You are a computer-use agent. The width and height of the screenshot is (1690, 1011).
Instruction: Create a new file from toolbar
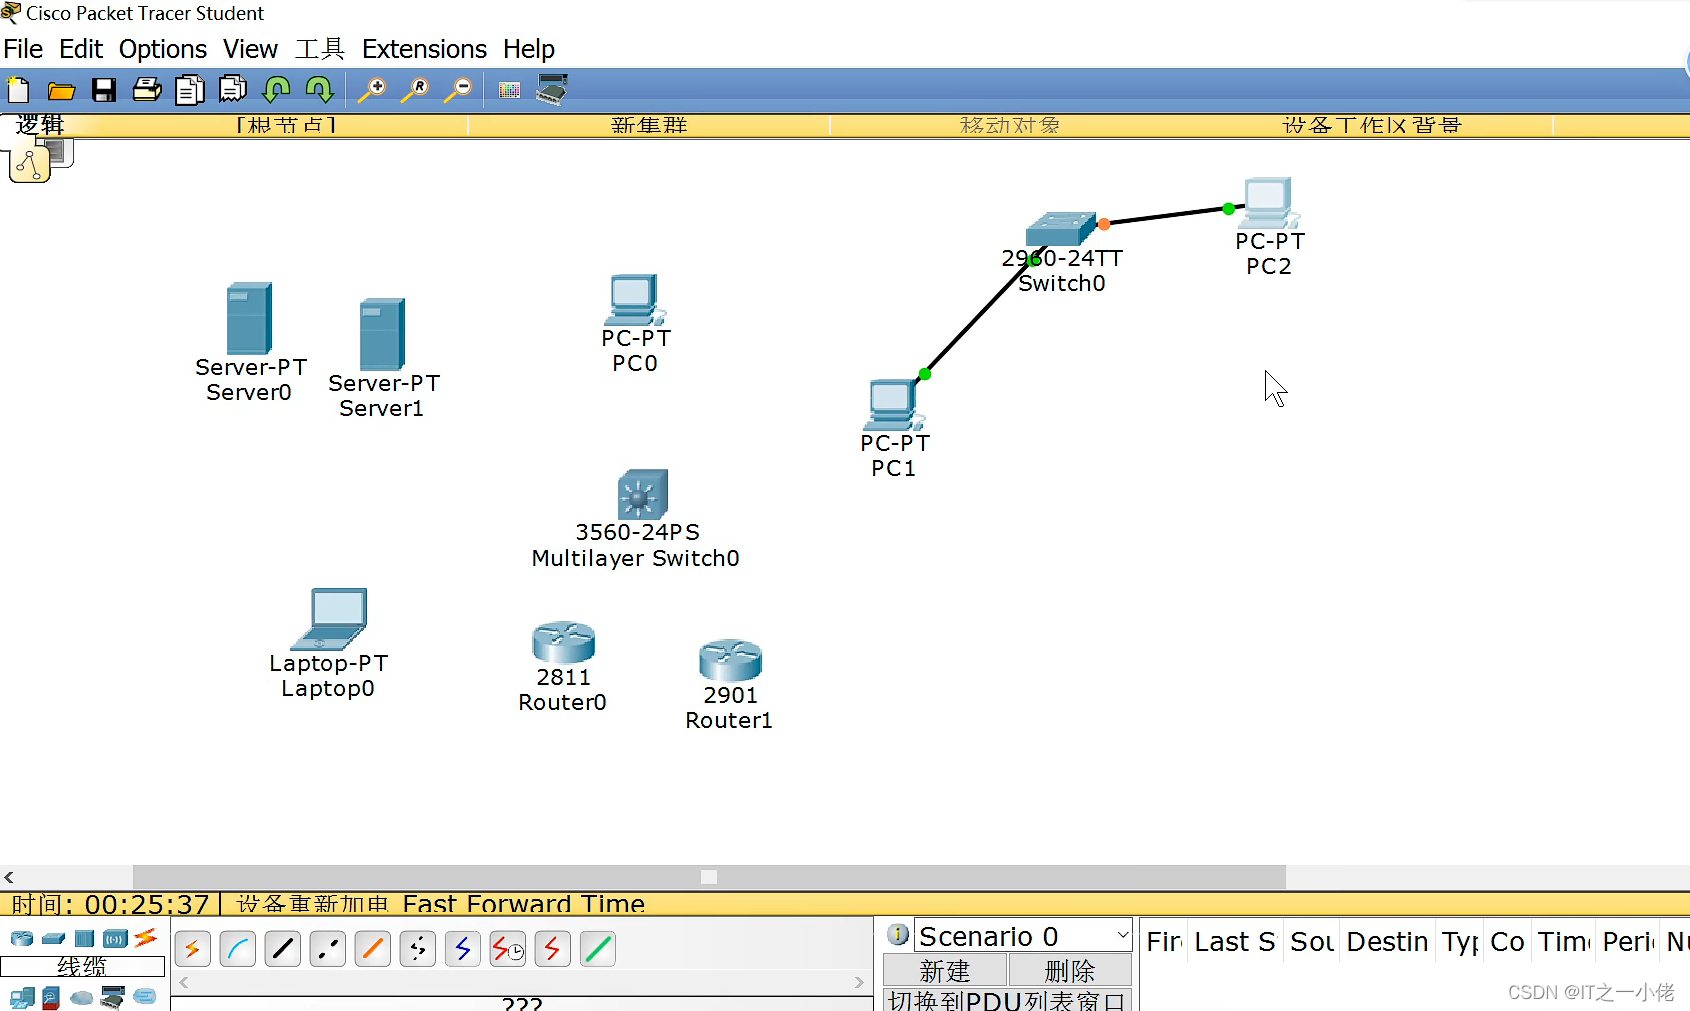click(18, 90)
